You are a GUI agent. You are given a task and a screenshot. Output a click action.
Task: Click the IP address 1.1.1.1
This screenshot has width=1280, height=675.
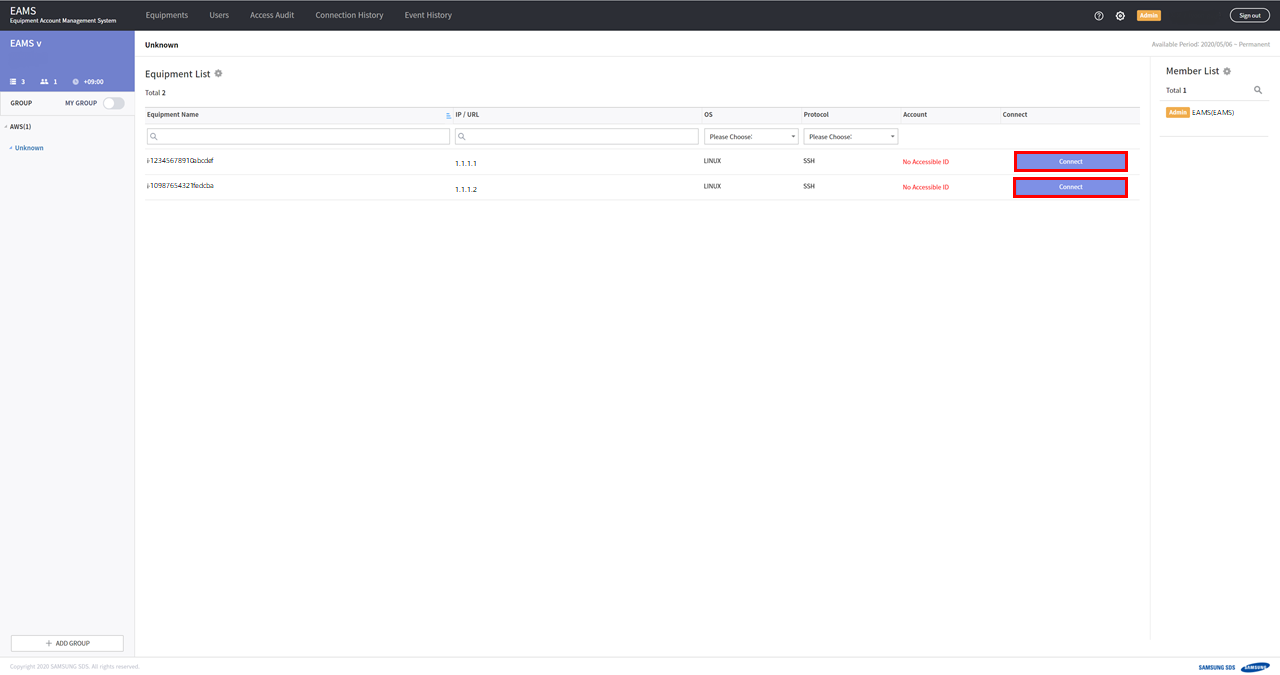click(x=466, y=162)
